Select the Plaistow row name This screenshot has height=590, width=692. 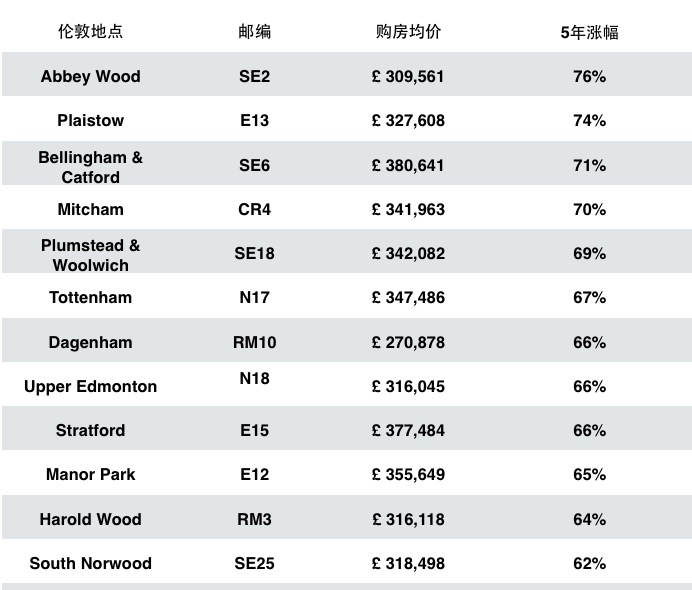[x=90, y=120]
